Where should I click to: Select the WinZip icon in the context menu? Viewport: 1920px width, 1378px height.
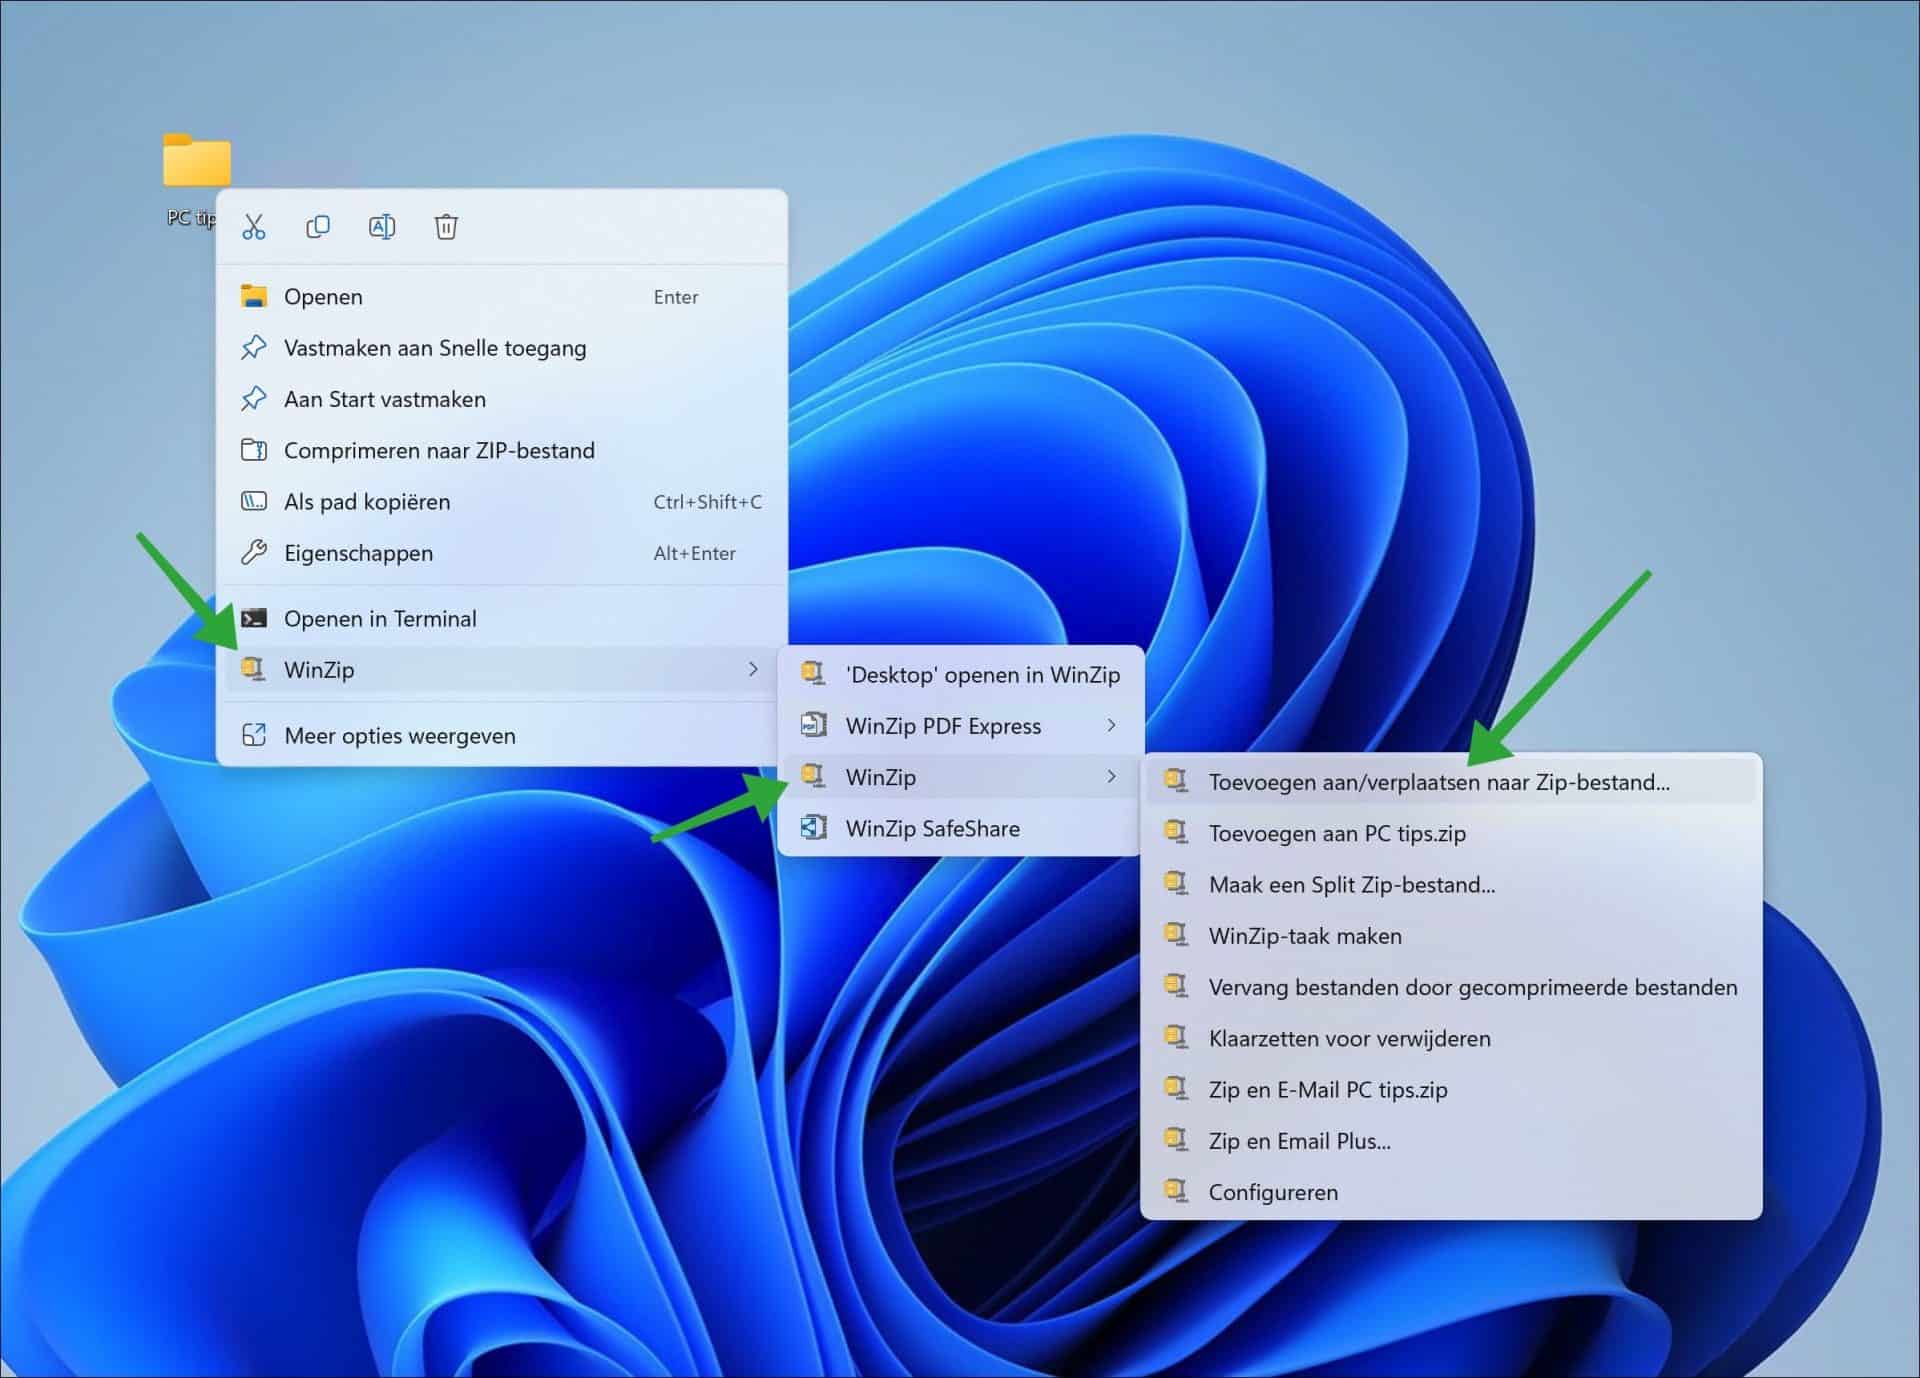coord(253,668)
